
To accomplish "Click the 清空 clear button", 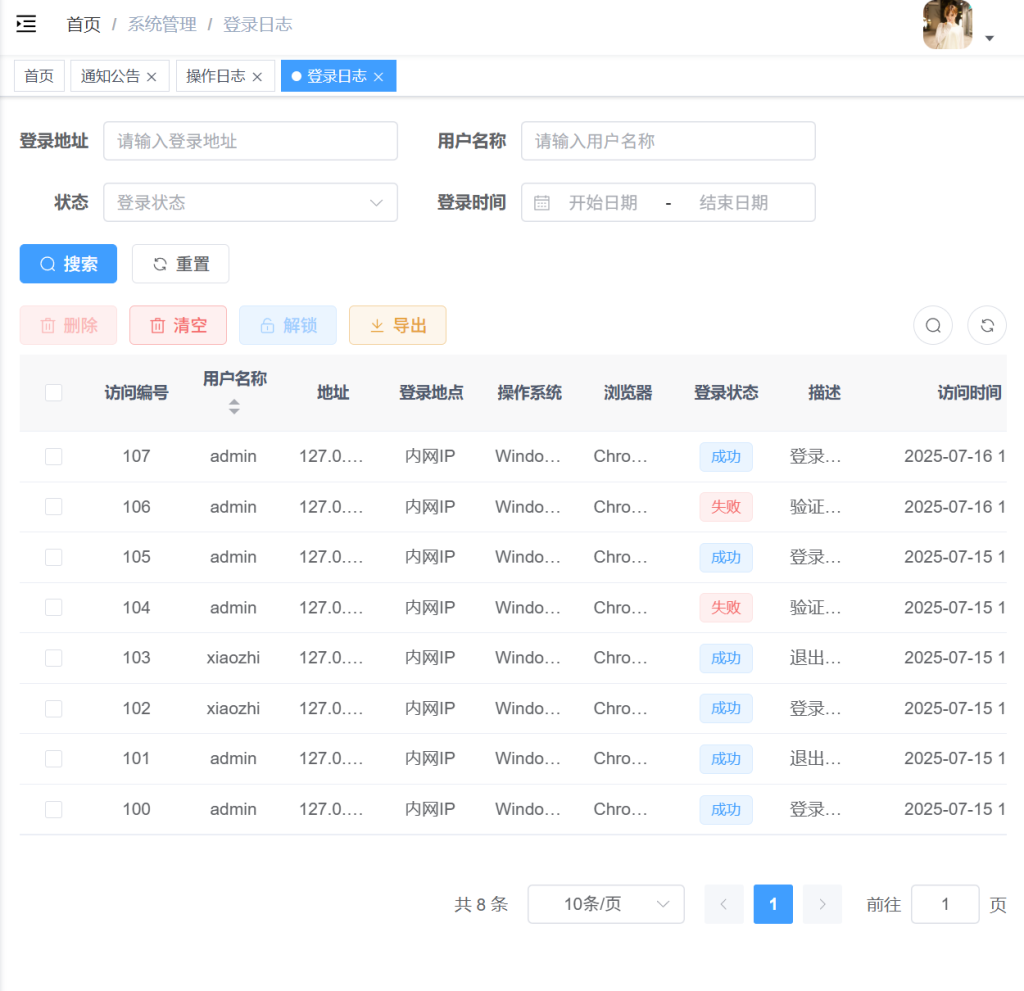I will click(178, 325).
